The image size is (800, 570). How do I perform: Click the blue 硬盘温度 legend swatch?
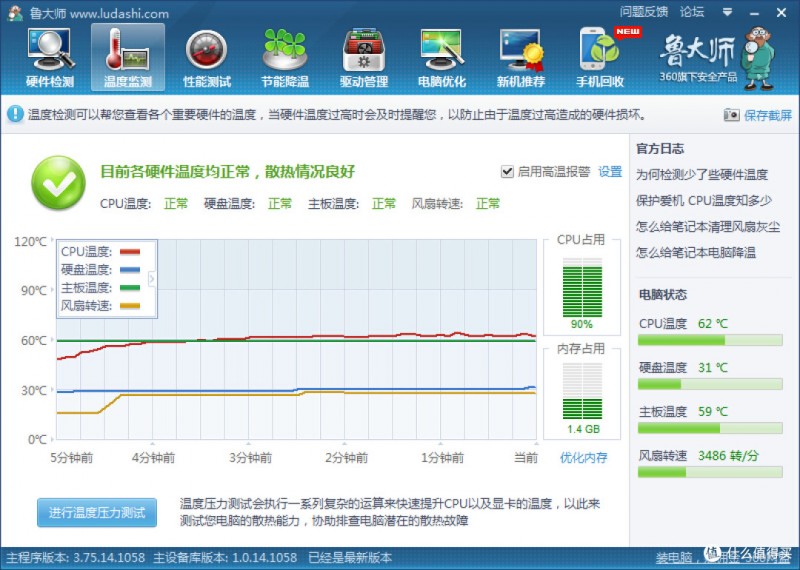click(130, 269)
